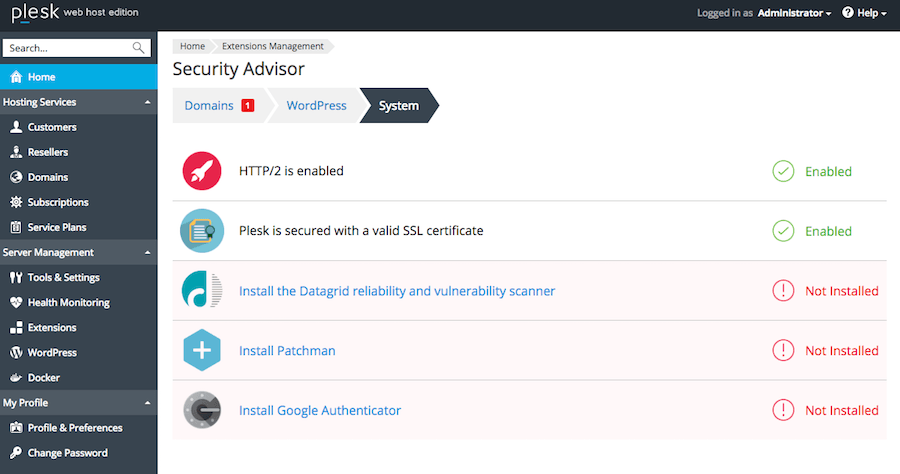Click the Not Installed status for Patchman
This screenshot has width=900, height=474.
841,351
